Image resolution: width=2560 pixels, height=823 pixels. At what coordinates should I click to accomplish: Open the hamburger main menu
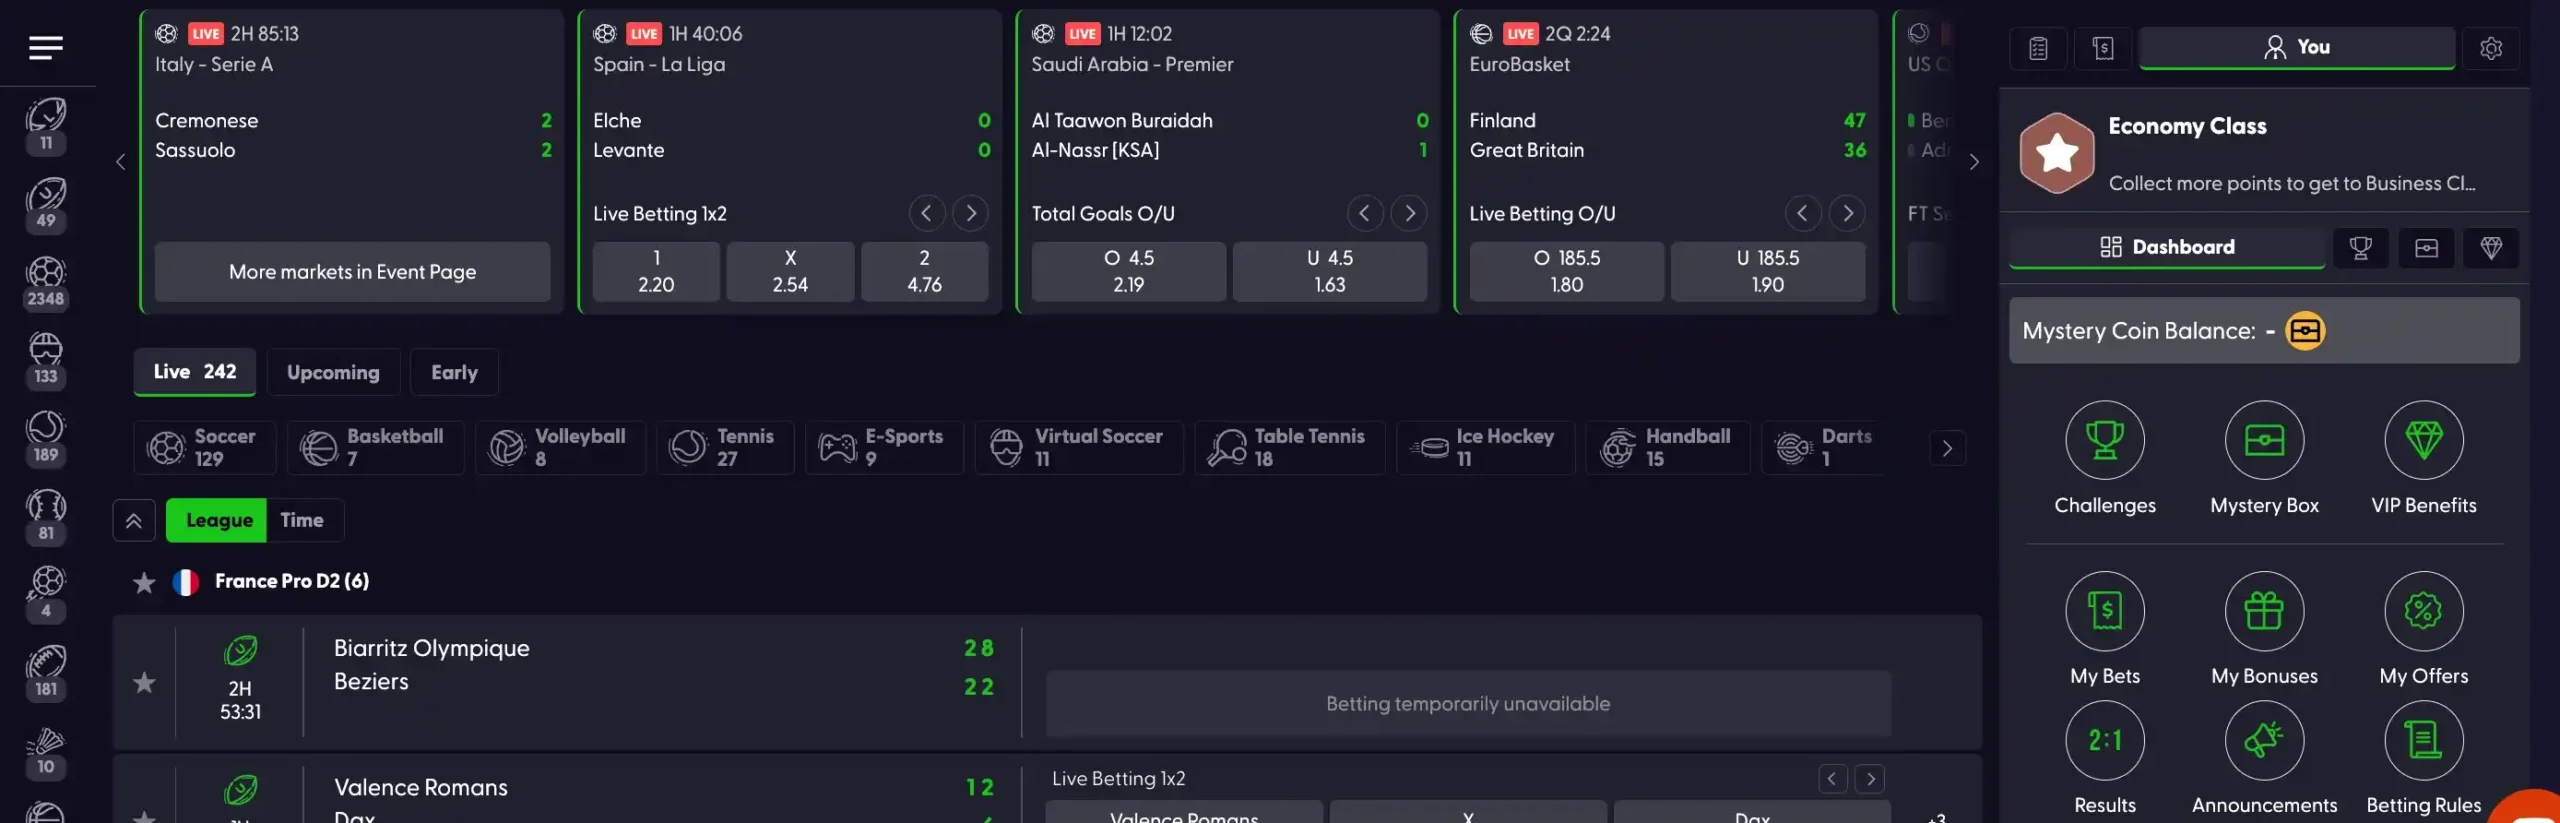pyautogui.click(x=46, y=47)
